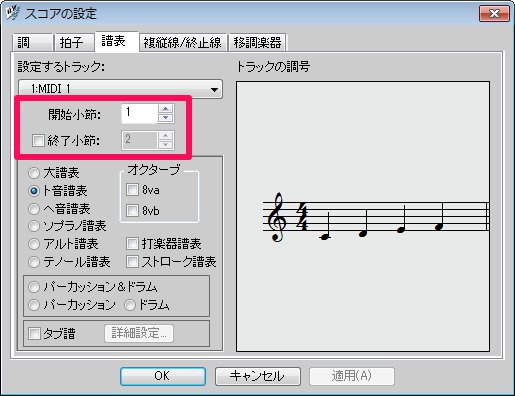Click the 終了小節 down arrow

(166, 145)
